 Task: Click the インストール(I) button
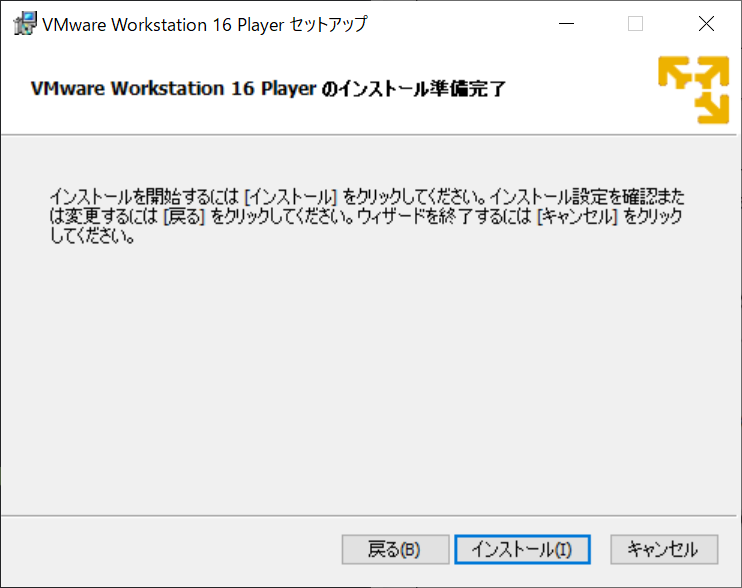(x=522, y=550)
